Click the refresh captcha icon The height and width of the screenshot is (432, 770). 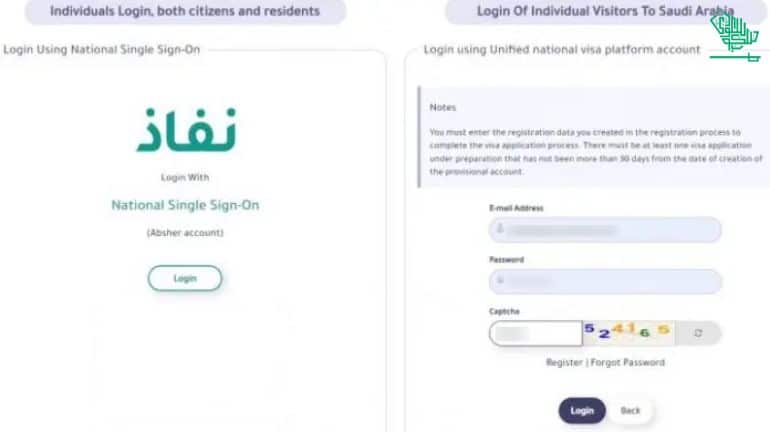(x=698, y=333)
